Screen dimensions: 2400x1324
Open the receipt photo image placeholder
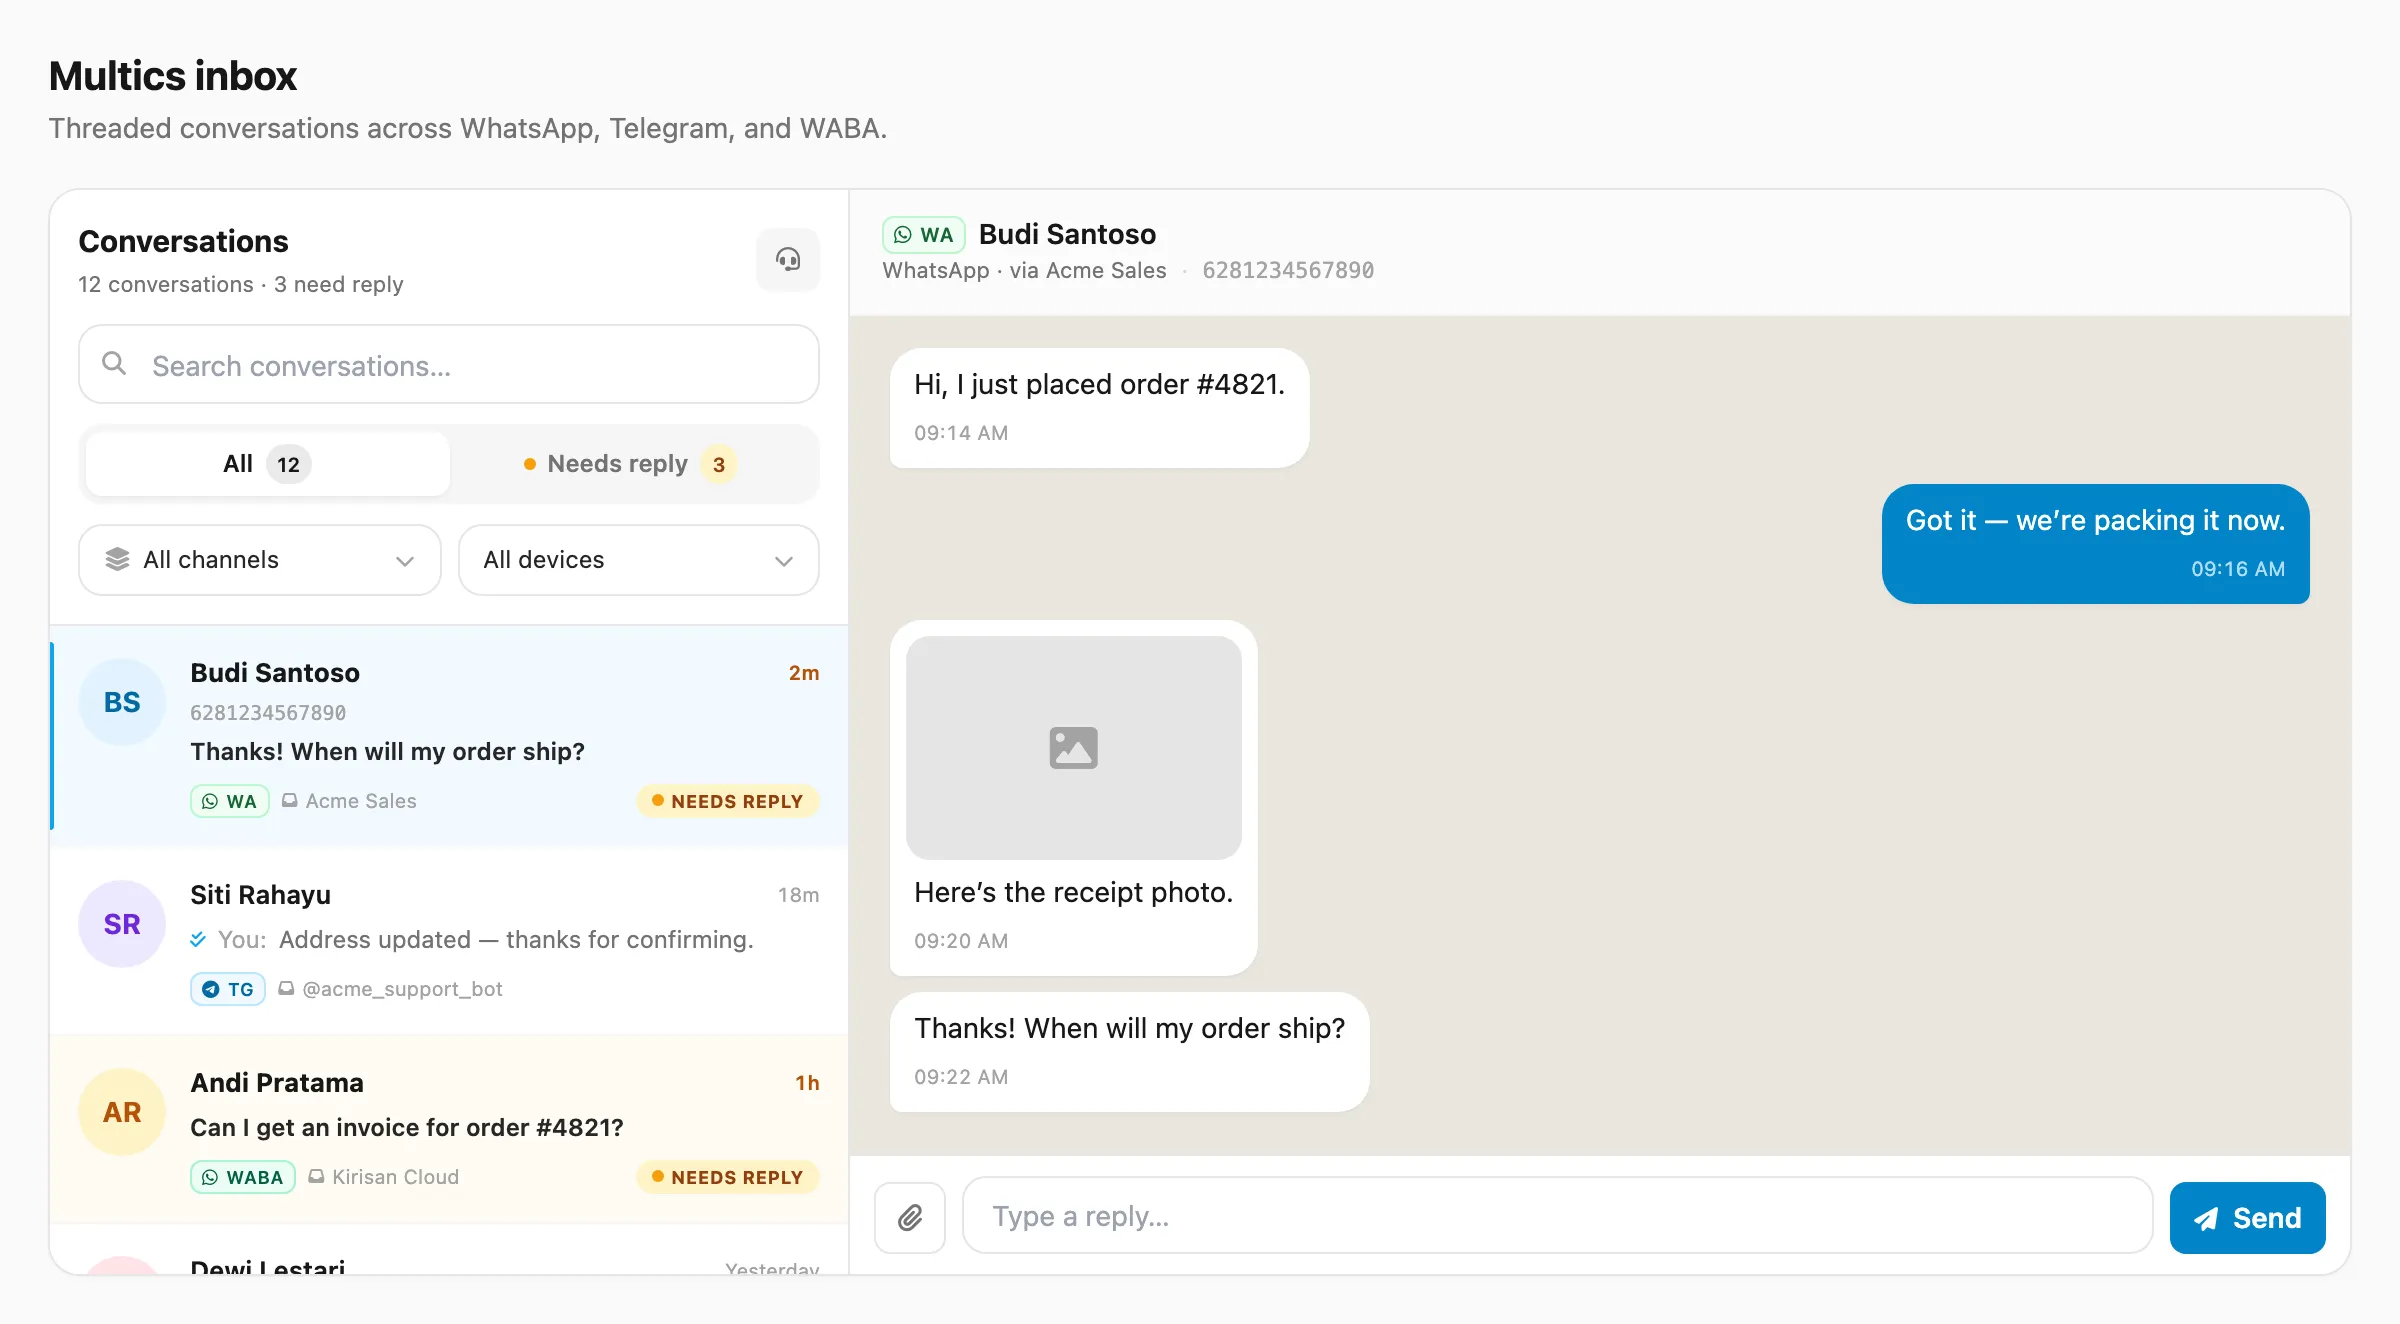pyautogui.click(x=1073, y=748)
